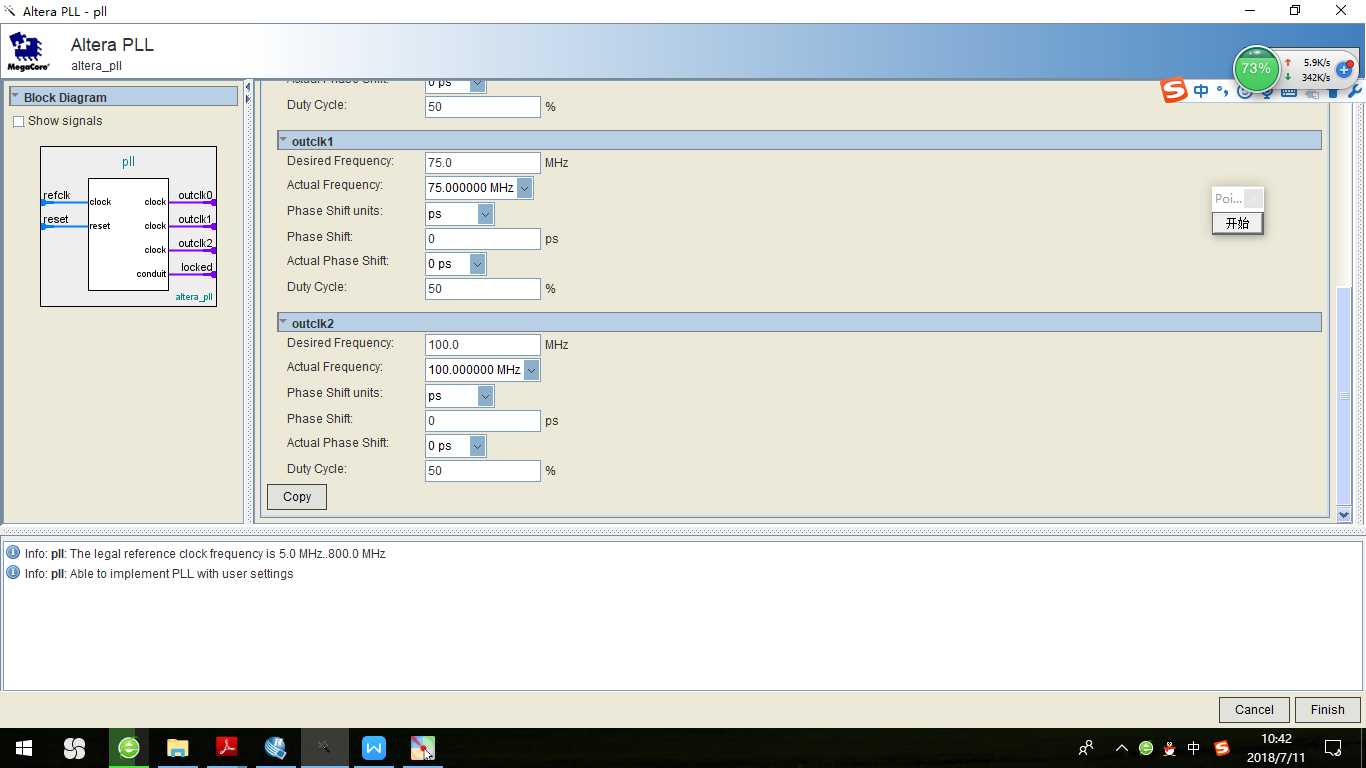The height and width of the screenshot is (768, 1366).
Task: Click outclk2 Desired Frequency field
Action: tap(483, 345)
